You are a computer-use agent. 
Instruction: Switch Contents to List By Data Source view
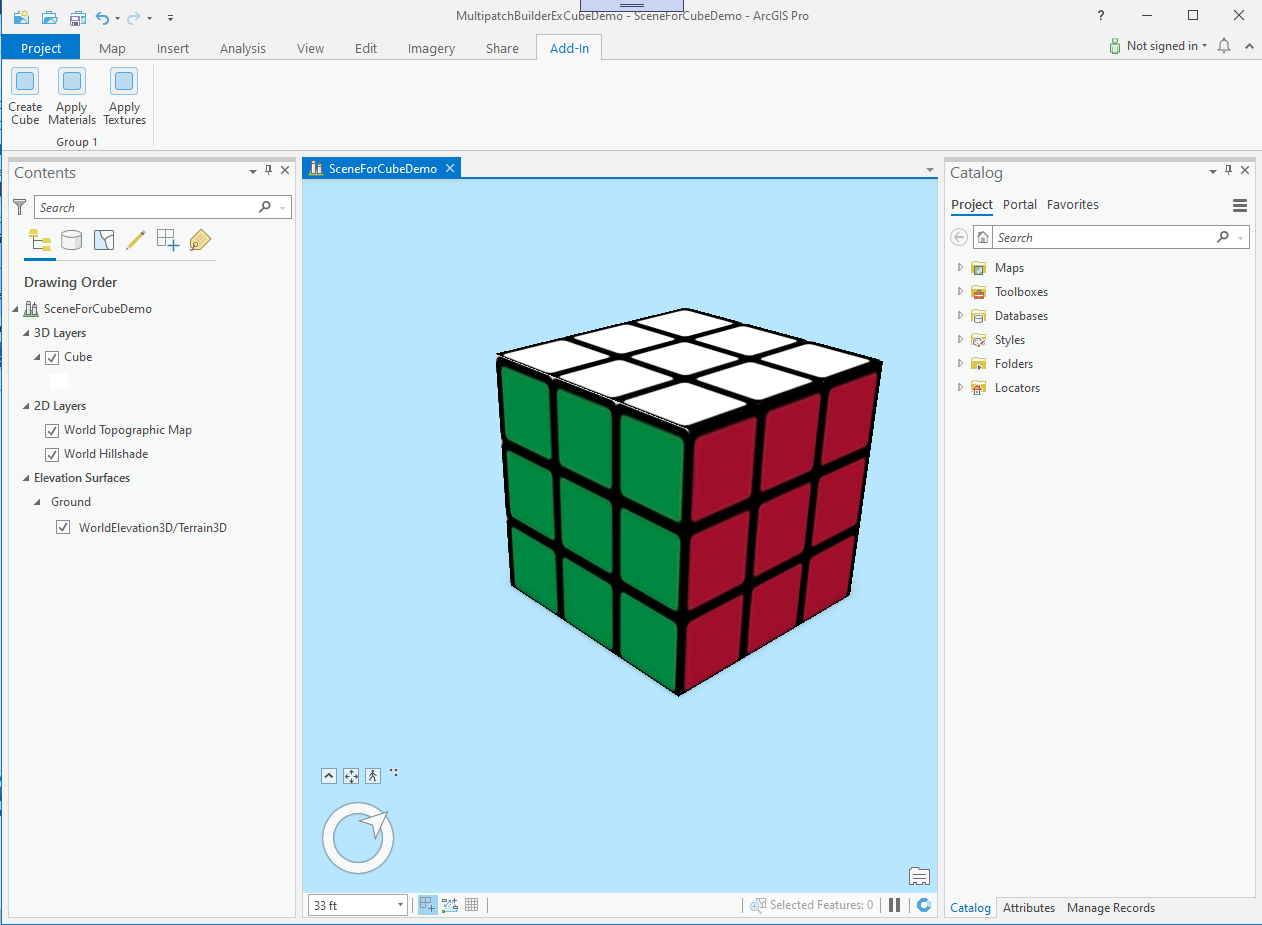[x=71, y=240]
